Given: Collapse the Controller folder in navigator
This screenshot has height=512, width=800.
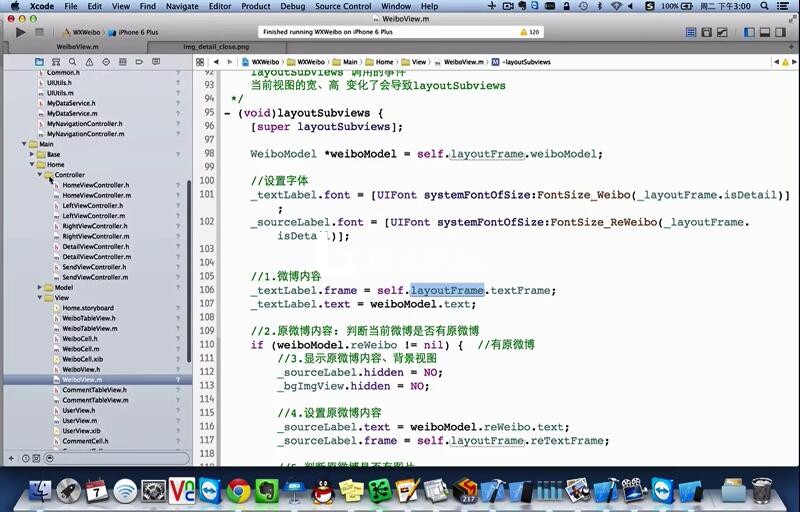Looking at the screenshot, I should click(40, 175).
